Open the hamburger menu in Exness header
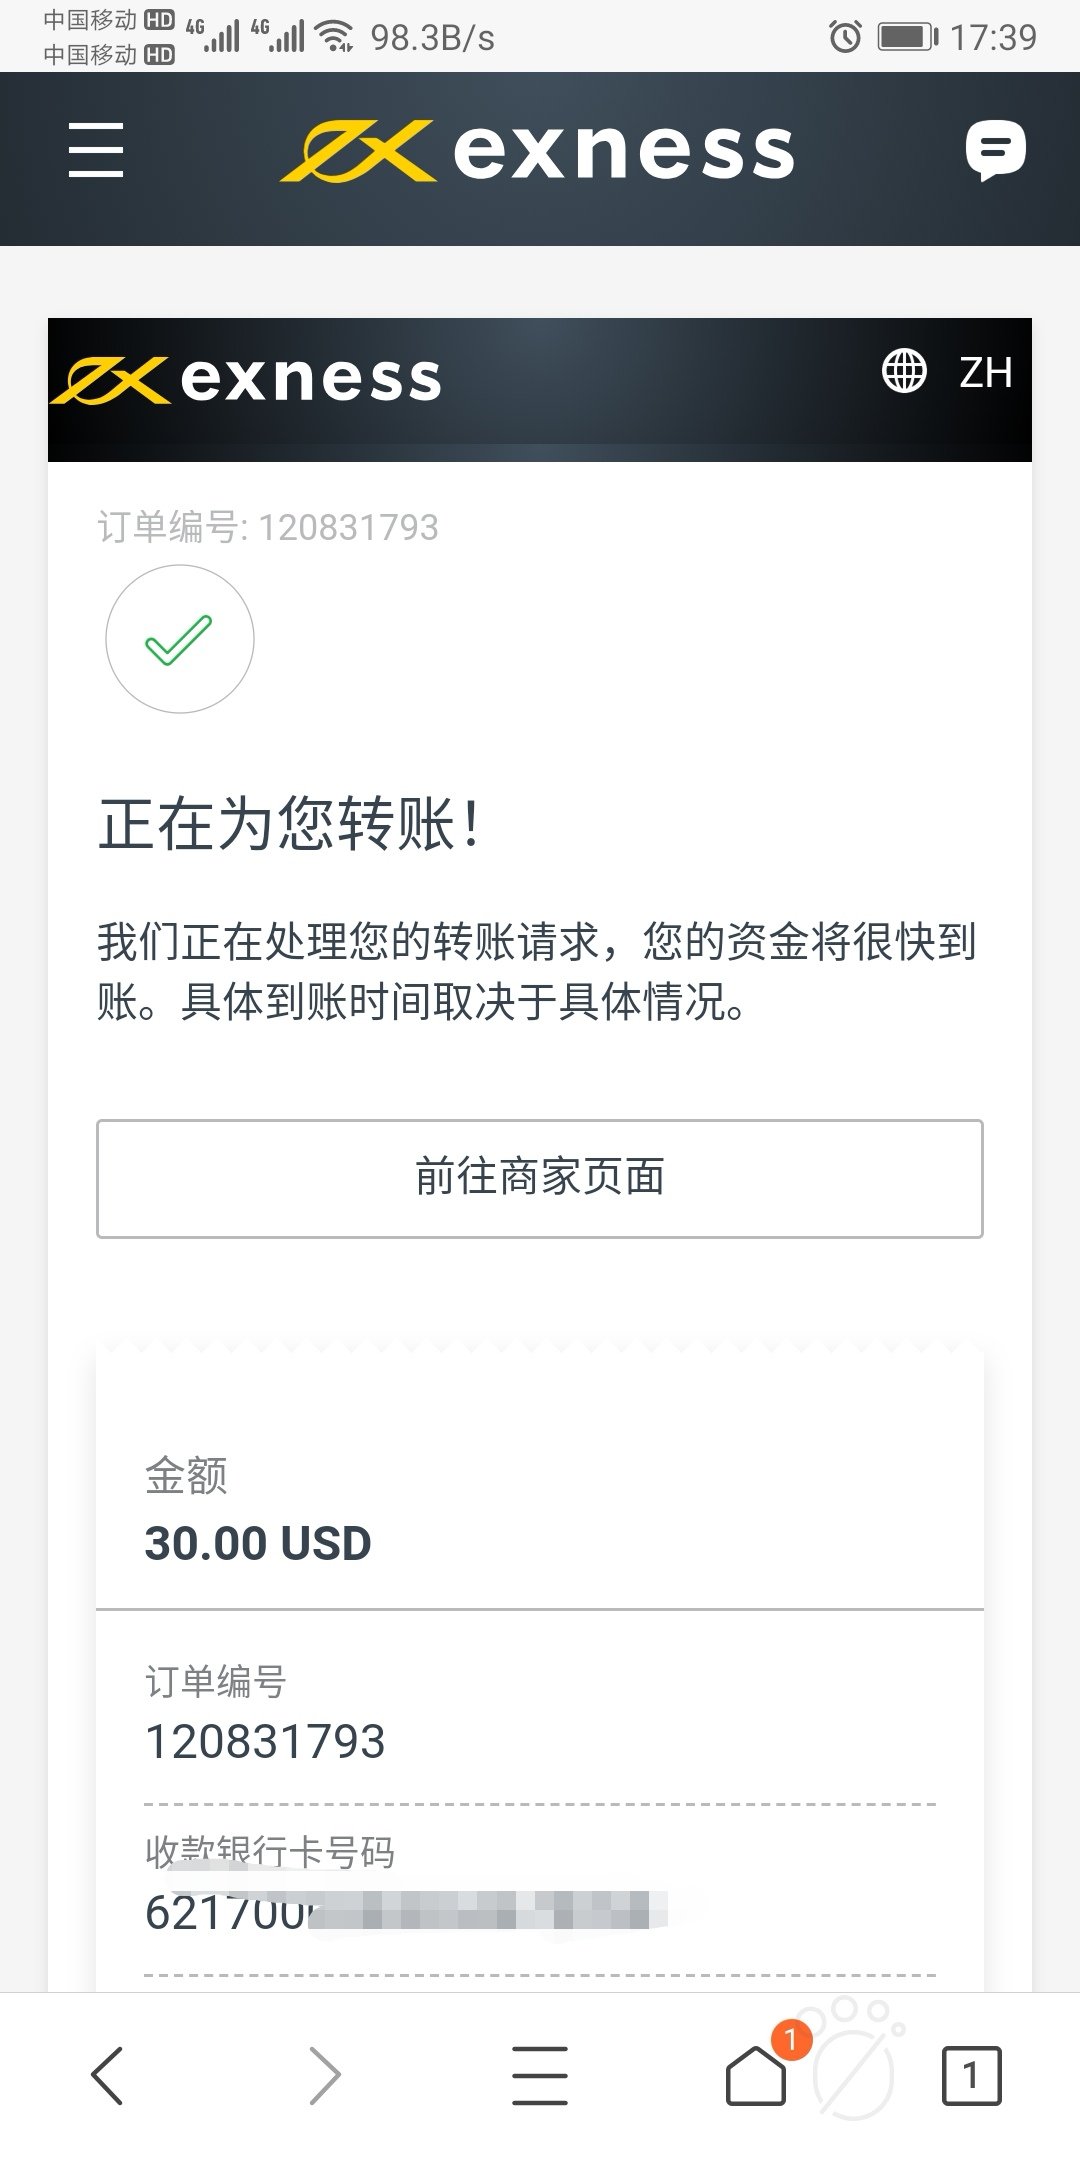Screen dimensions: 1080x2160 (x=96, y=150)
